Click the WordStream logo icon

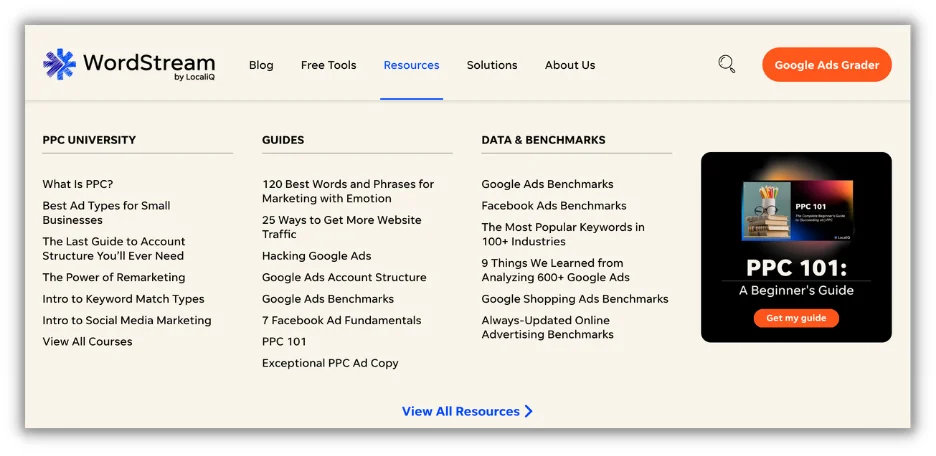pos(59,65)
